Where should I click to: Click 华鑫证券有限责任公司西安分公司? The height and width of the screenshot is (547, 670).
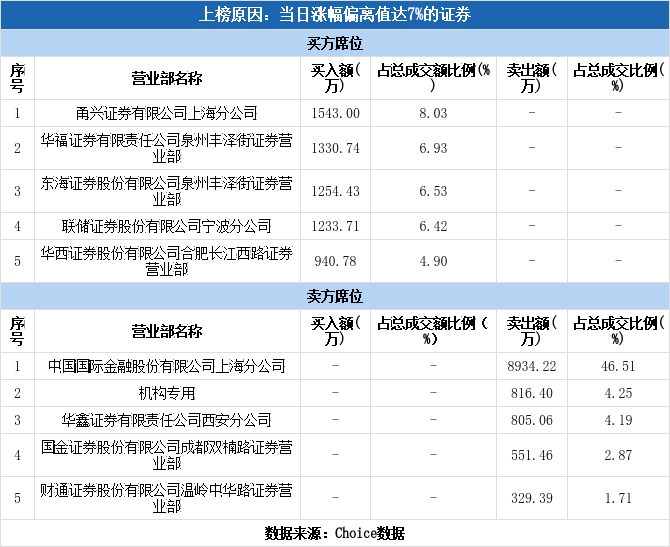pos(167,420)
